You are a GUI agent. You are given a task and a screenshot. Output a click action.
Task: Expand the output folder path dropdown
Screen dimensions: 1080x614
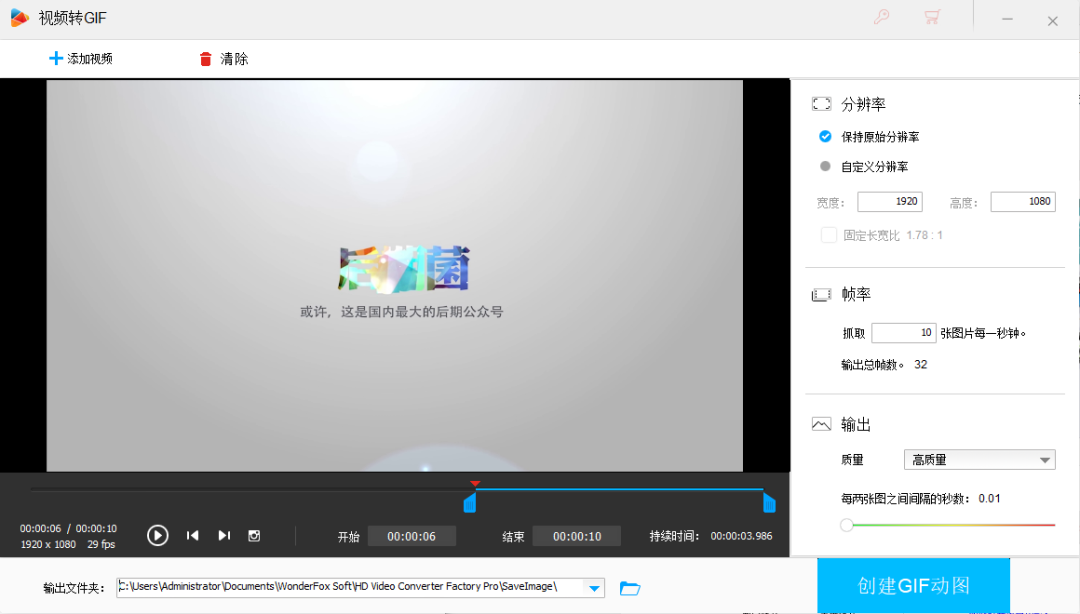pyautogui.click(x=595, y=588)
